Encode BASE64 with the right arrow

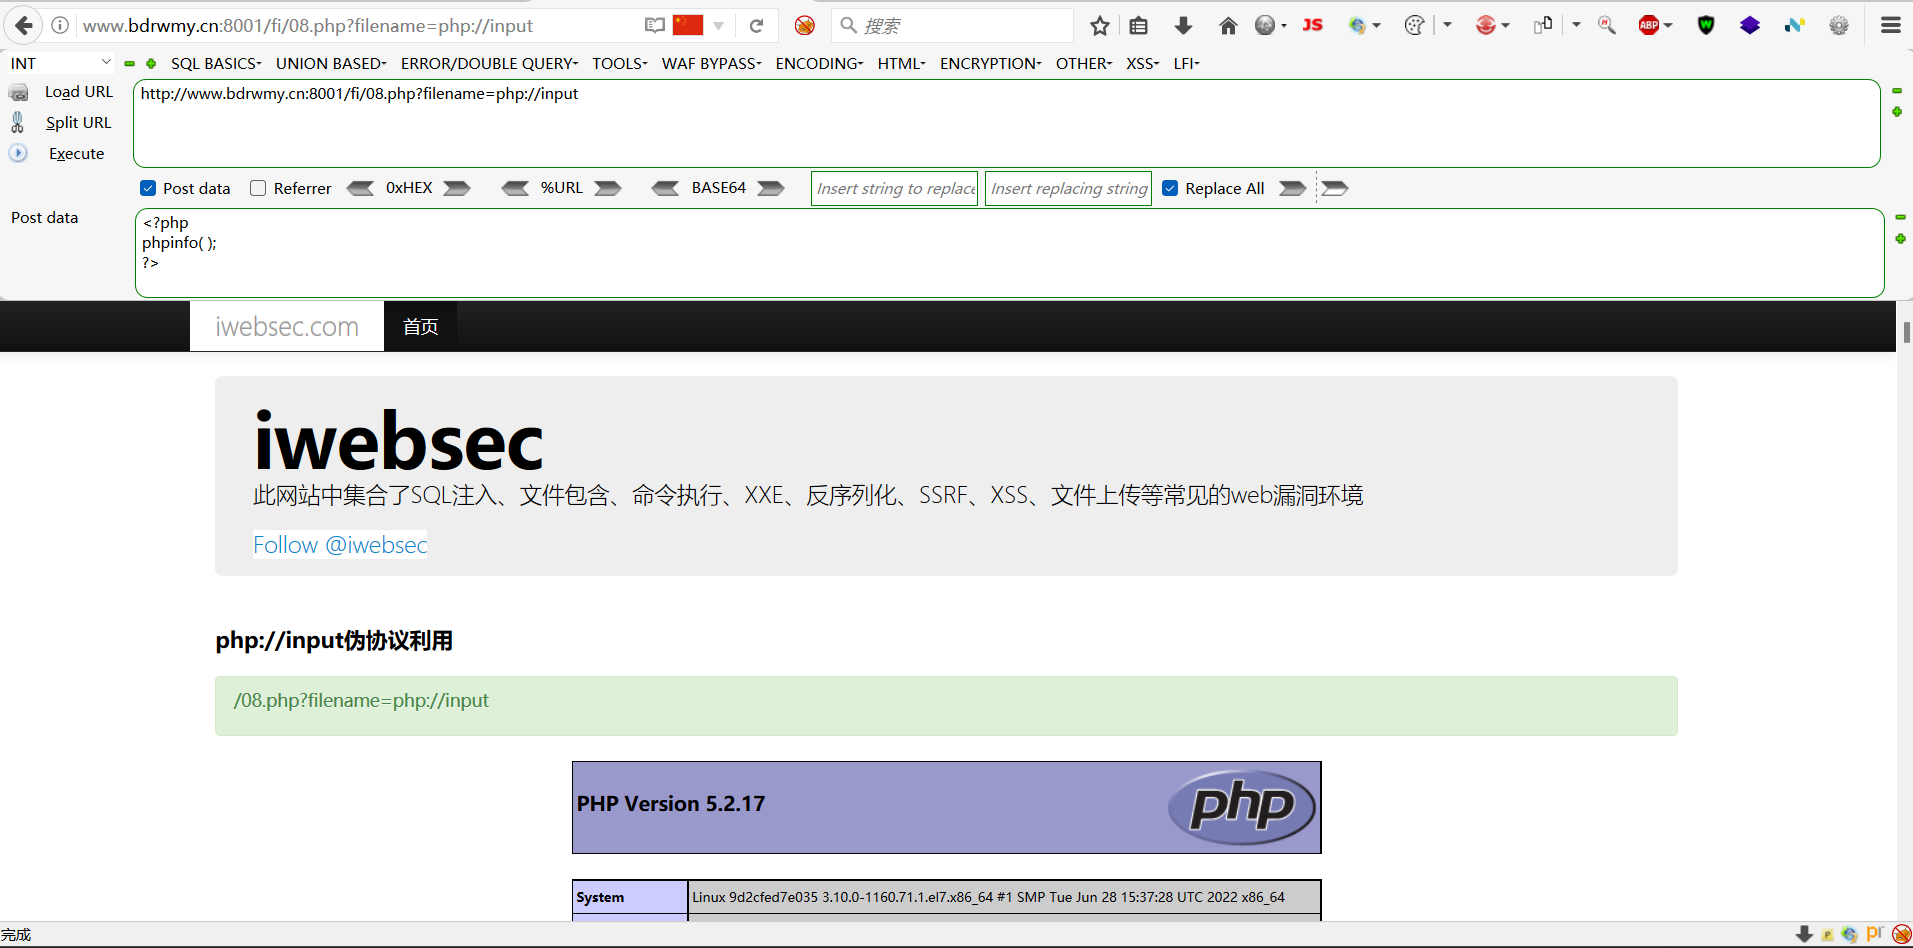pos(771,188)
